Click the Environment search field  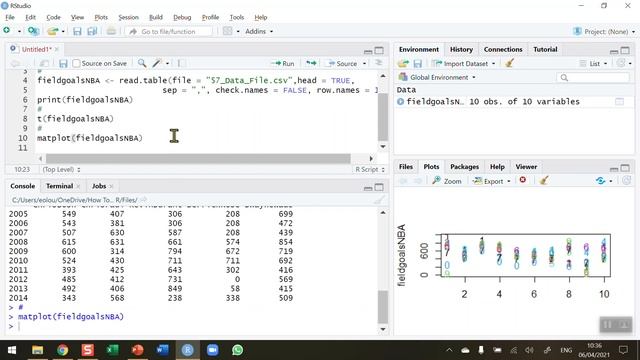[593, 78]
